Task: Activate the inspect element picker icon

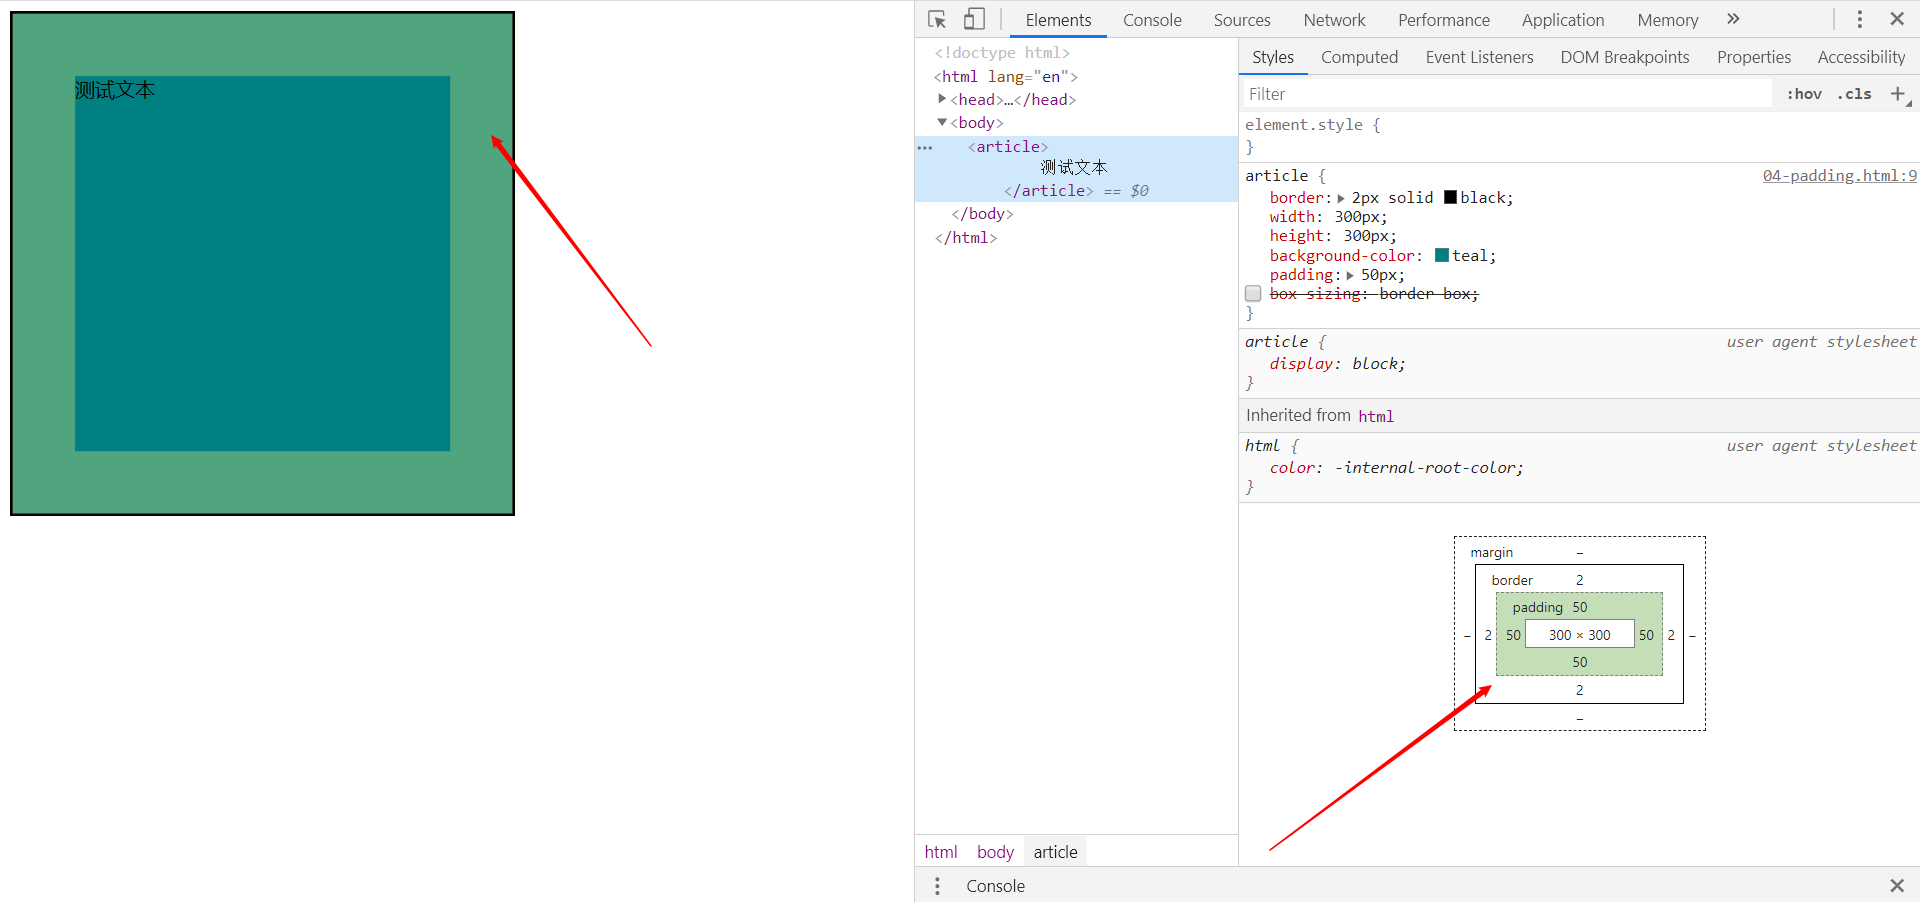Action: point(937,19)
